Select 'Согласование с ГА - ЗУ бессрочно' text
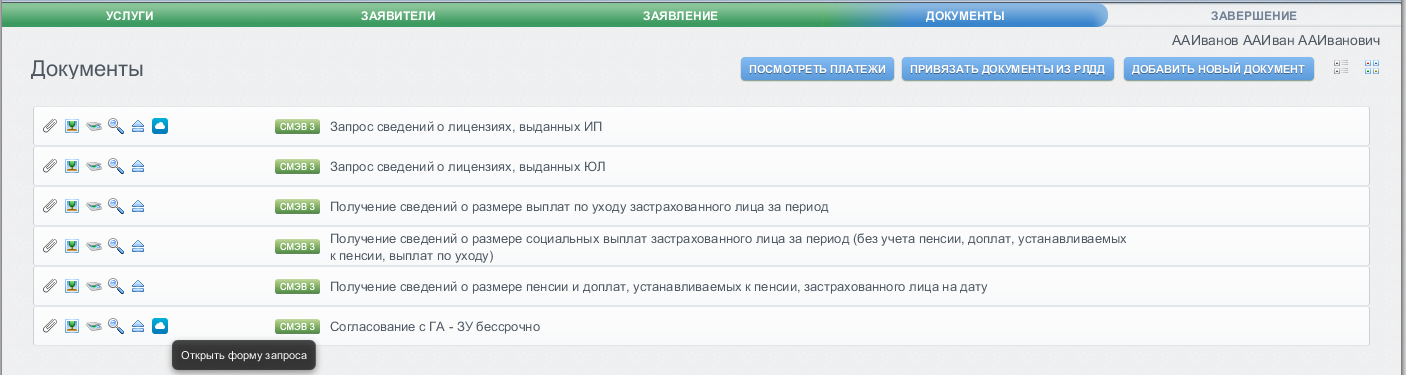 (435, 327)
